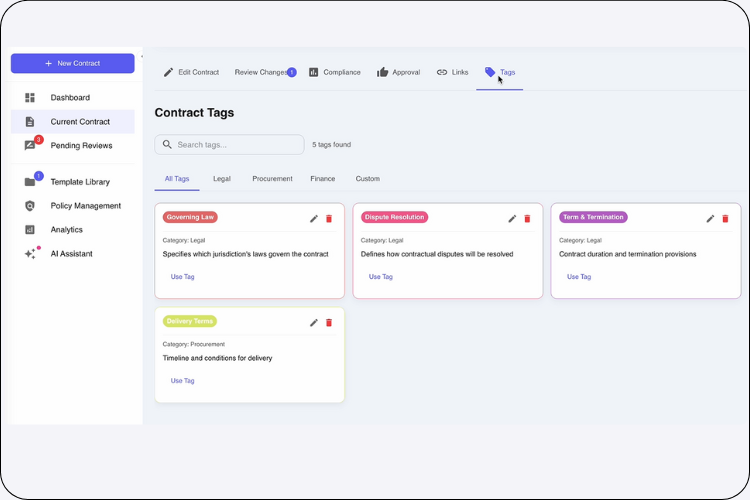
Task: Open the AI Assistant from sidebar
Action: pos(71,254)
